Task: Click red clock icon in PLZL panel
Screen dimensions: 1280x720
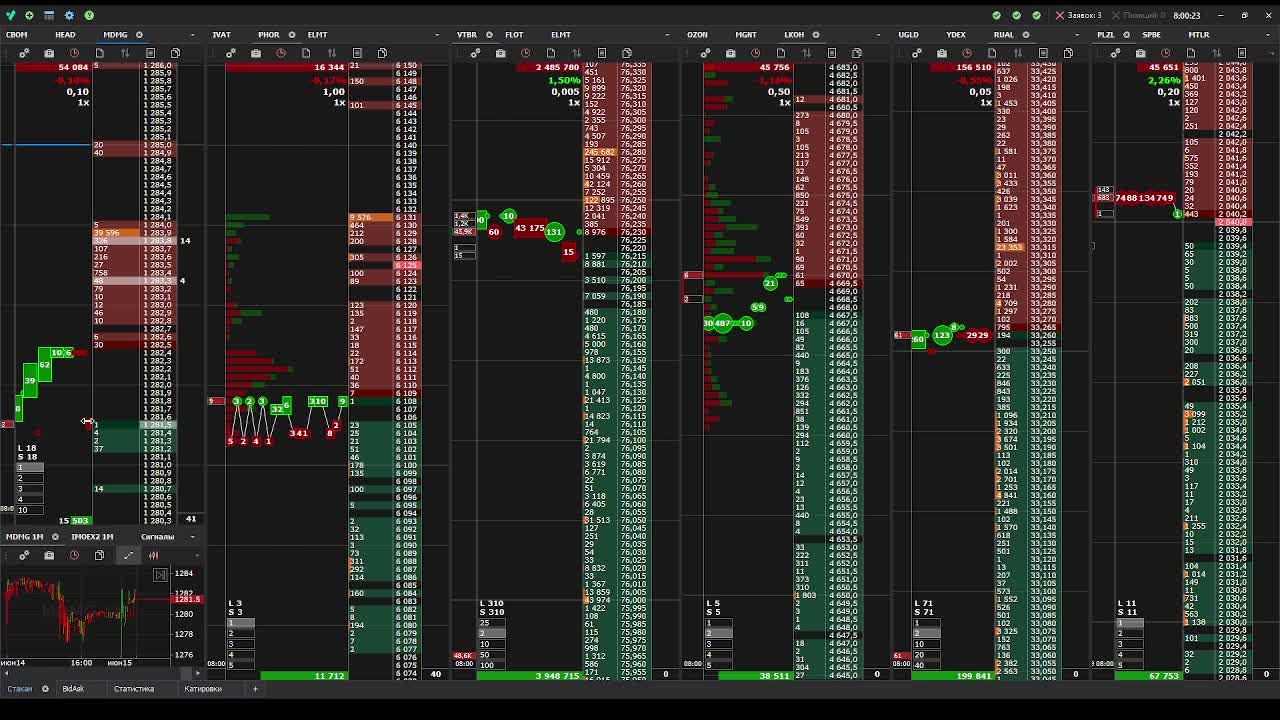Action: pos(1165,53)
